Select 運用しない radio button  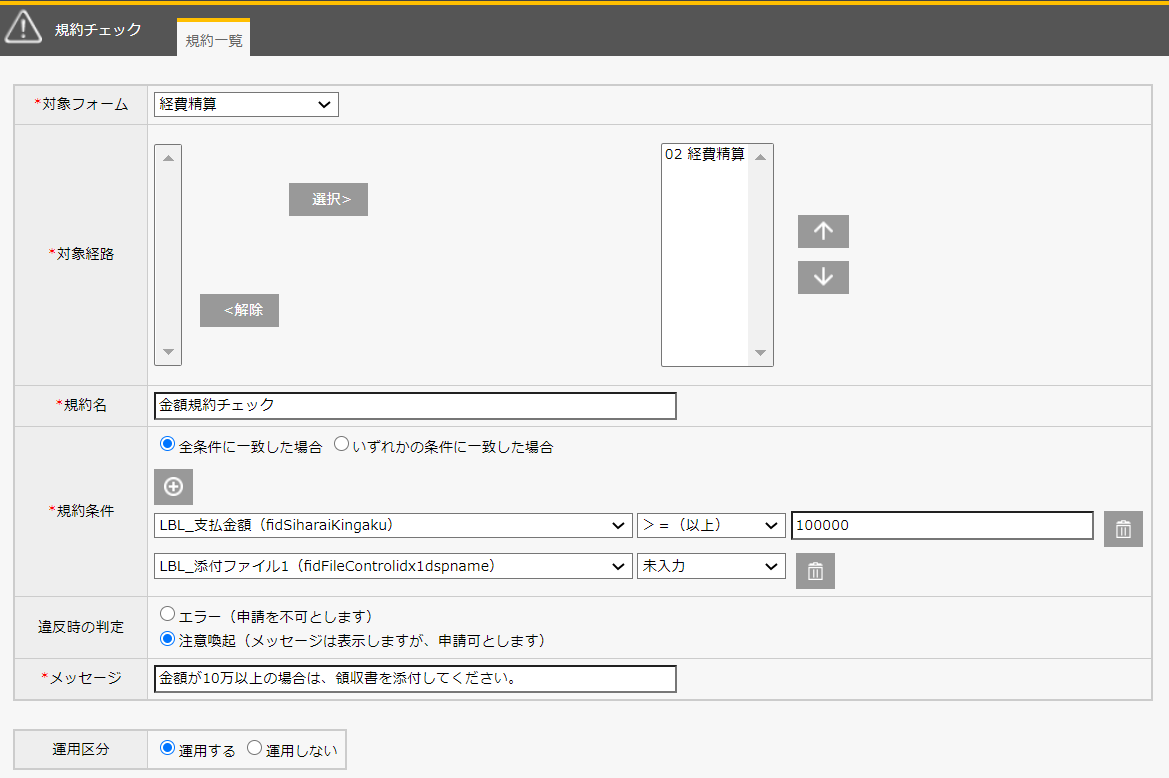point(254,747)
